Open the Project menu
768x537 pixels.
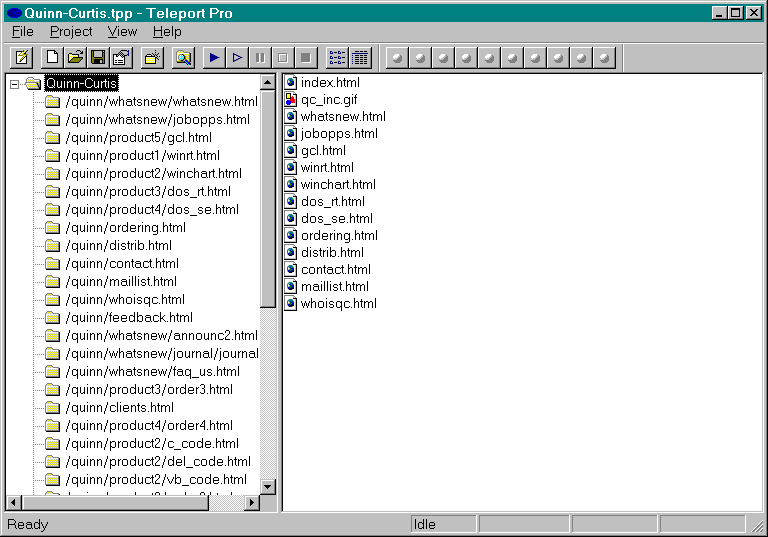pyautogui.click(x=71, y=31)
